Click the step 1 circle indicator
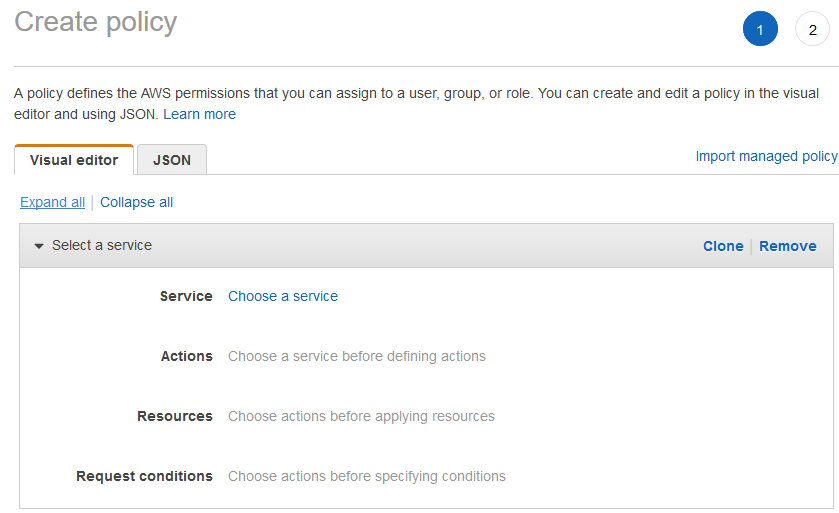 (760, 29)
